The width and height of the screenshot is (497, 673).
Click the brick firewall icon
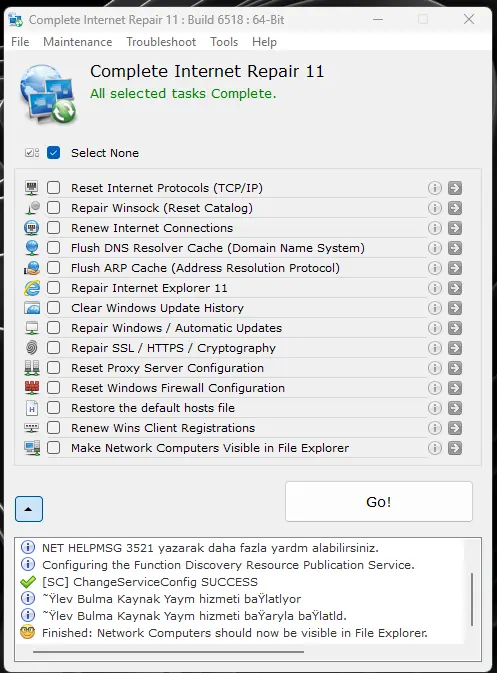click(32, 388)
